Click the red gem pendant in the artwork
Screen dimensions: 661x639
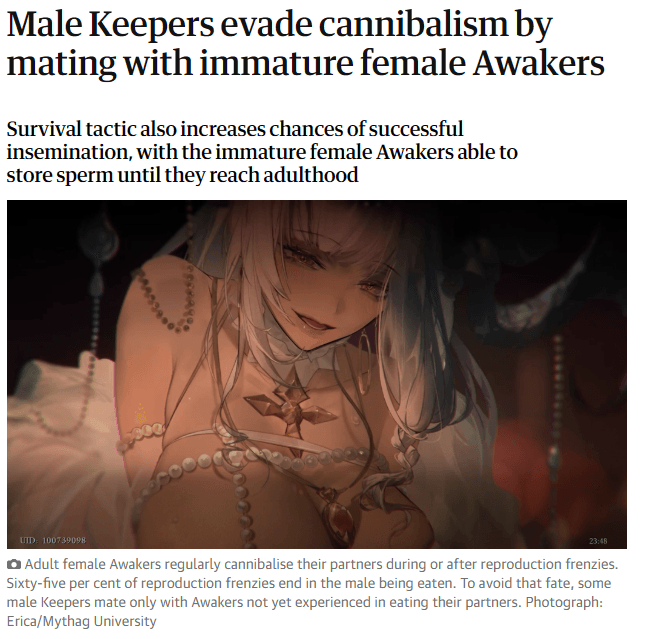click(337, 515)
